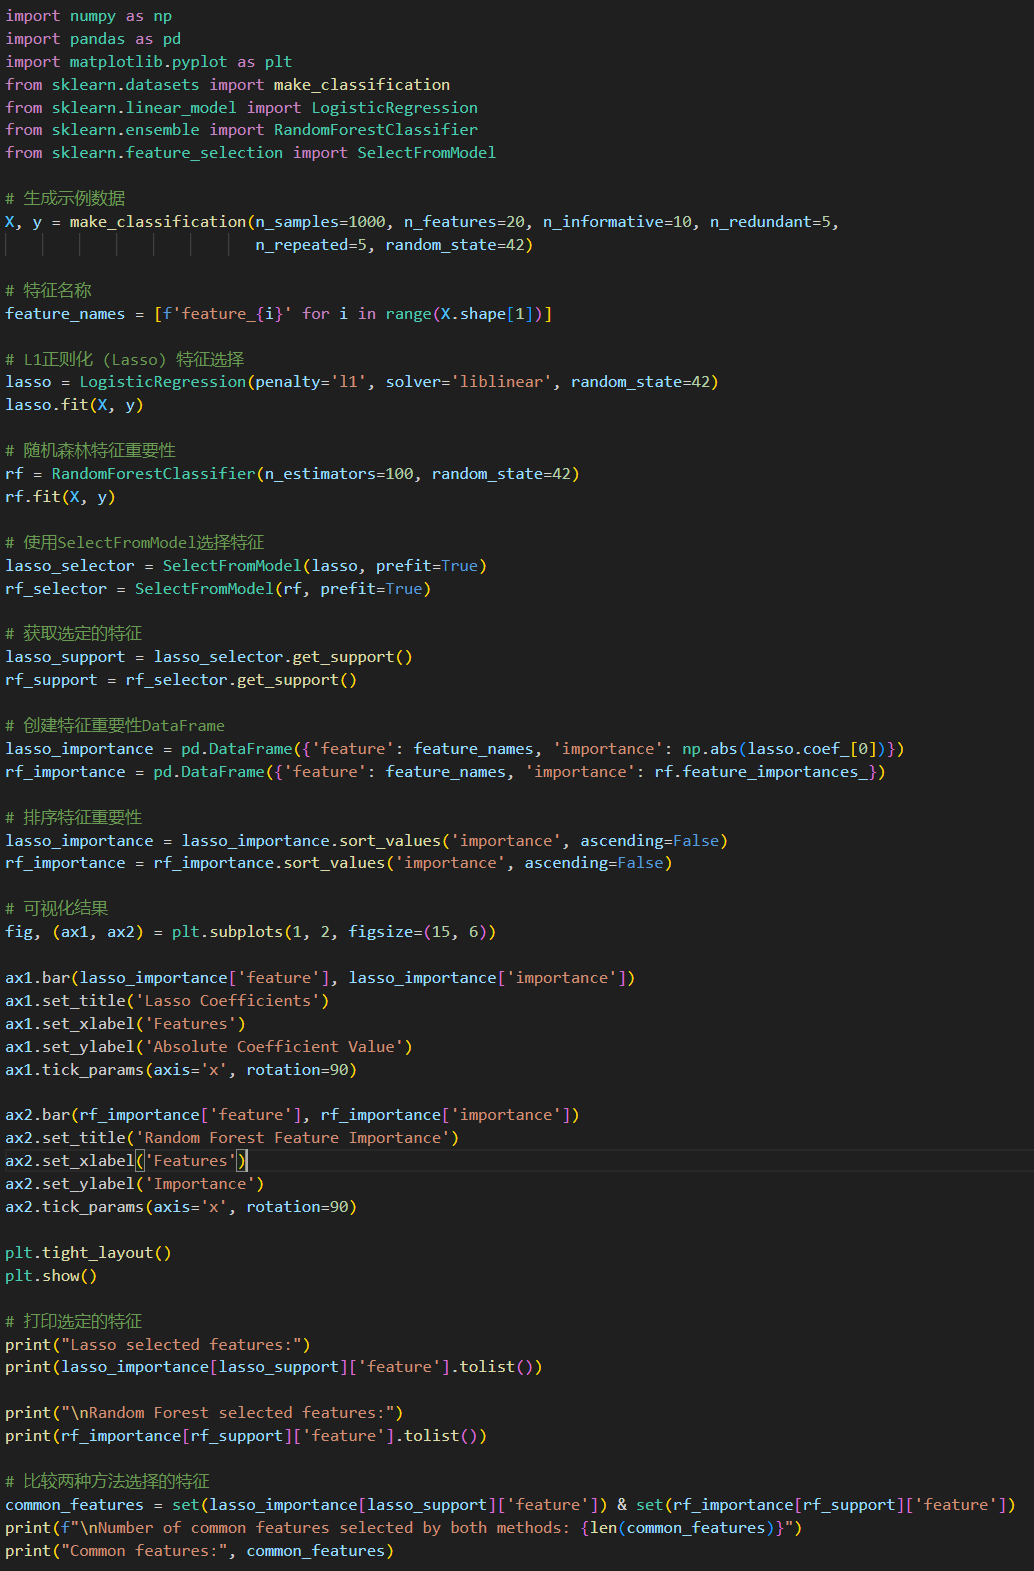Click comment '# 比较两种方法选择的特征'
The image size is (1034, 1571).
point(107,1481)
